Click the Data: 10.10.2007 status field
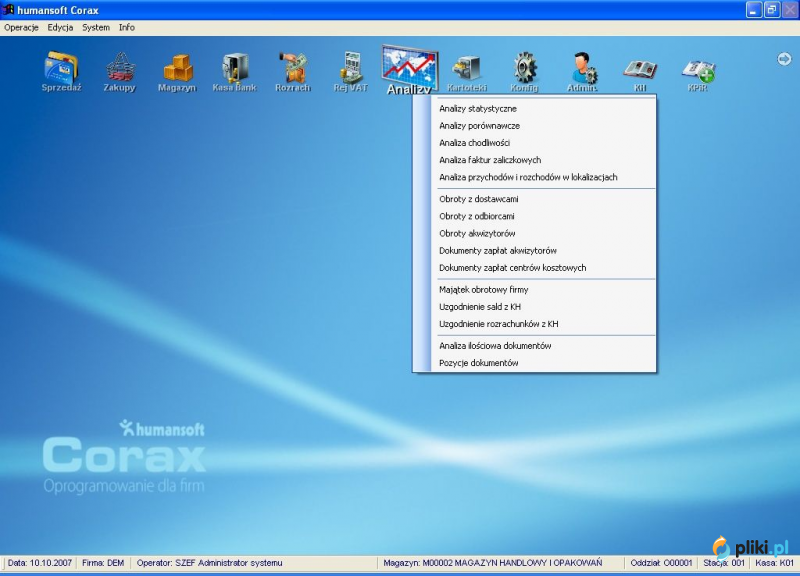 pyautogui.click(x=40, y=563)
